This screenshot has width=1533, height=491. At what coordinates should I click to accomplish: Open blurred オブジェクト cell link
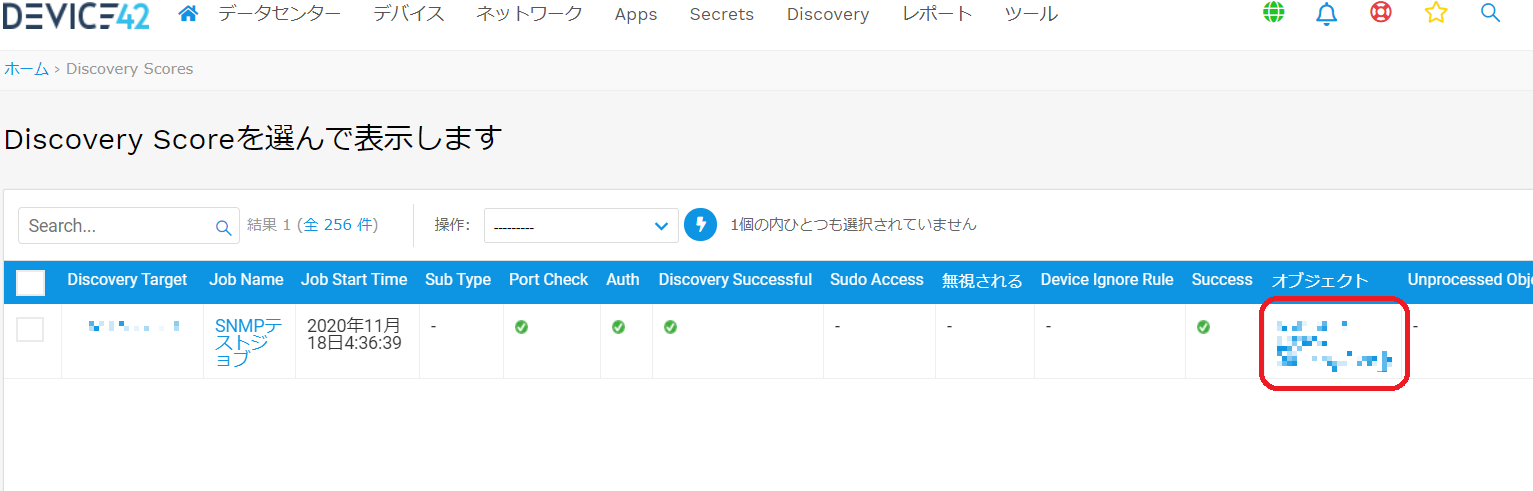pyautogui.click(x=1334, y=344)
